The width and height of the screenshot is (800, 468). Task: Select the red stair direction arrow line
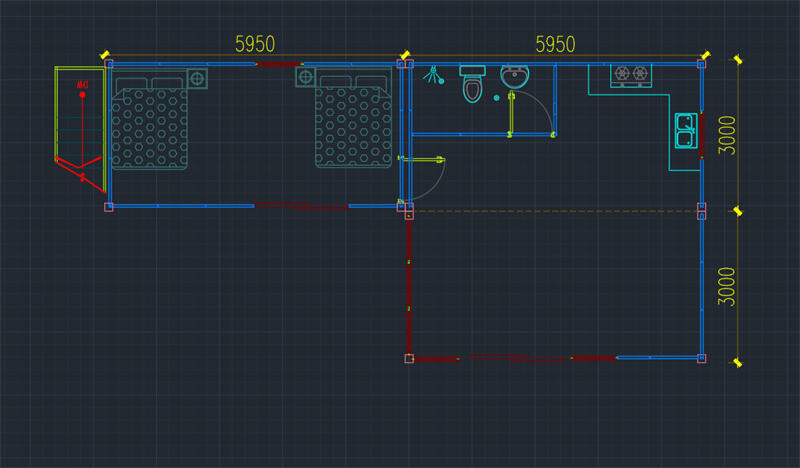click(82, 131)
